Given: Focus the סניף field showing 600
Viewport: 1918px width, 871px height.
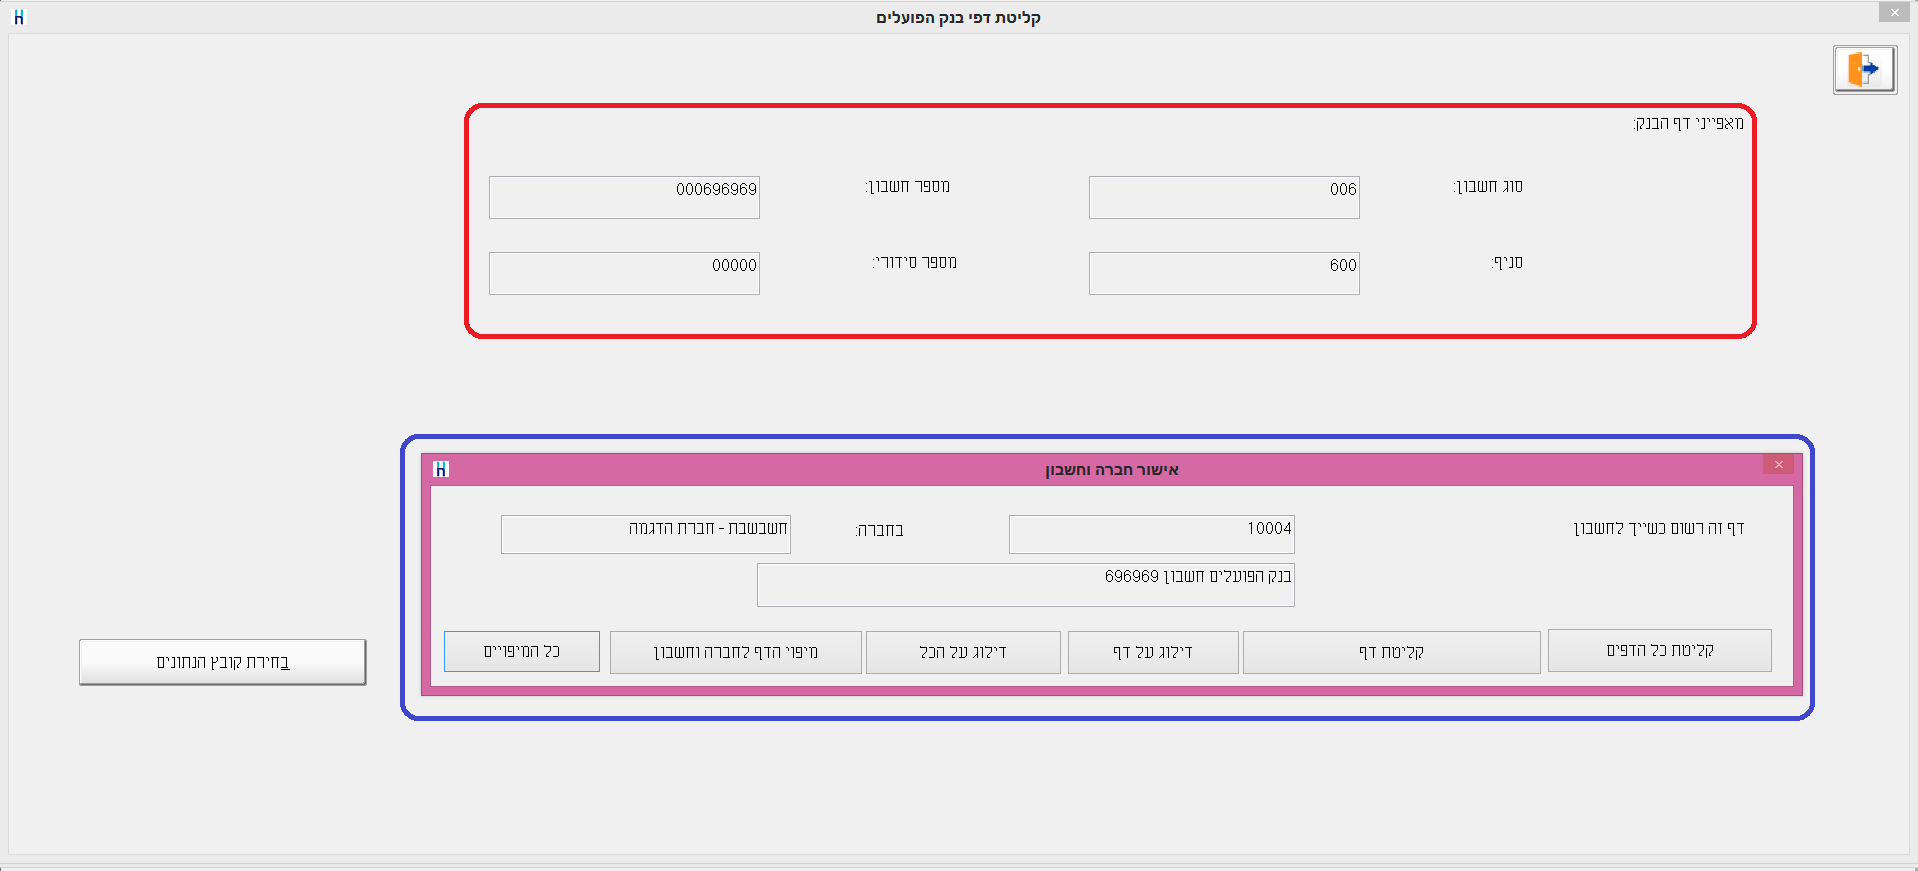Looking at the screenshot, I should [1224, 273].
